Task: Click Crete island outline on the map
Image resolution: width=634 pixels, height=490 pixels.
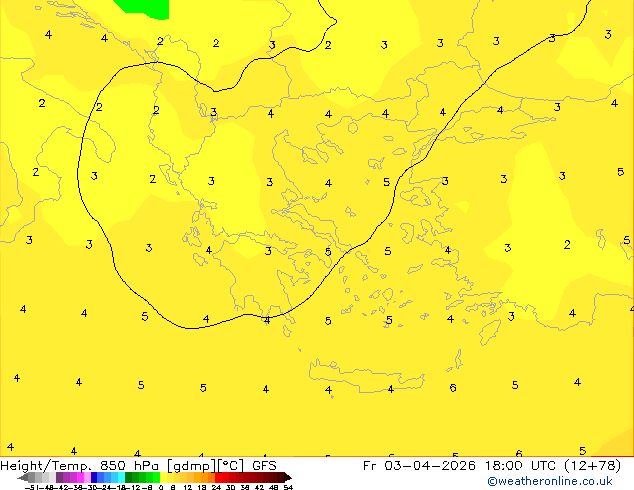Action: pyautogui.click(x=366, y=376)
